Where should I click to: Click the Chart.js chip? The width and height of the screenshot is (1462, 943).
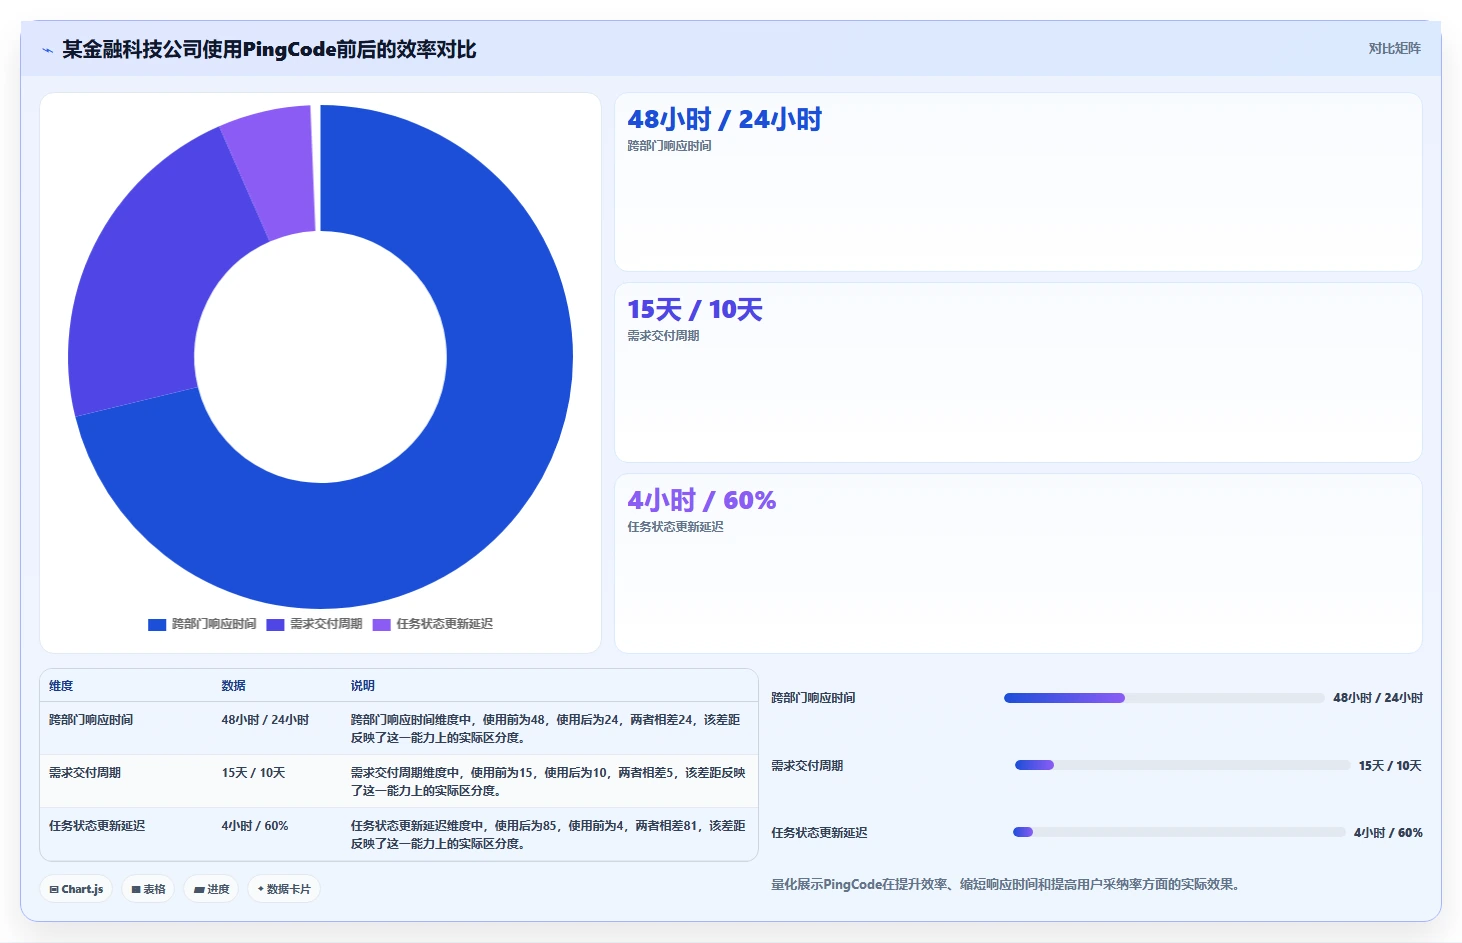click(76, 889)
